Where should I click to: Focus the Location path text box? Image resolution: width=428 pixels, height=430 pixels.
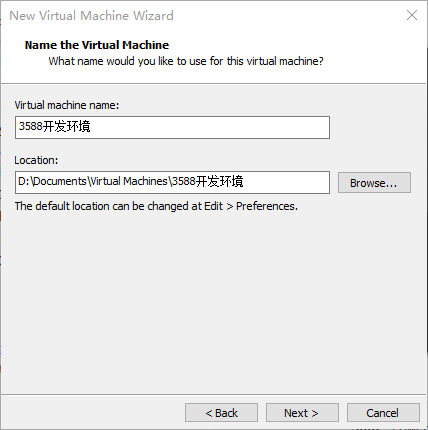pyautogui.click(x=172, y=182)
